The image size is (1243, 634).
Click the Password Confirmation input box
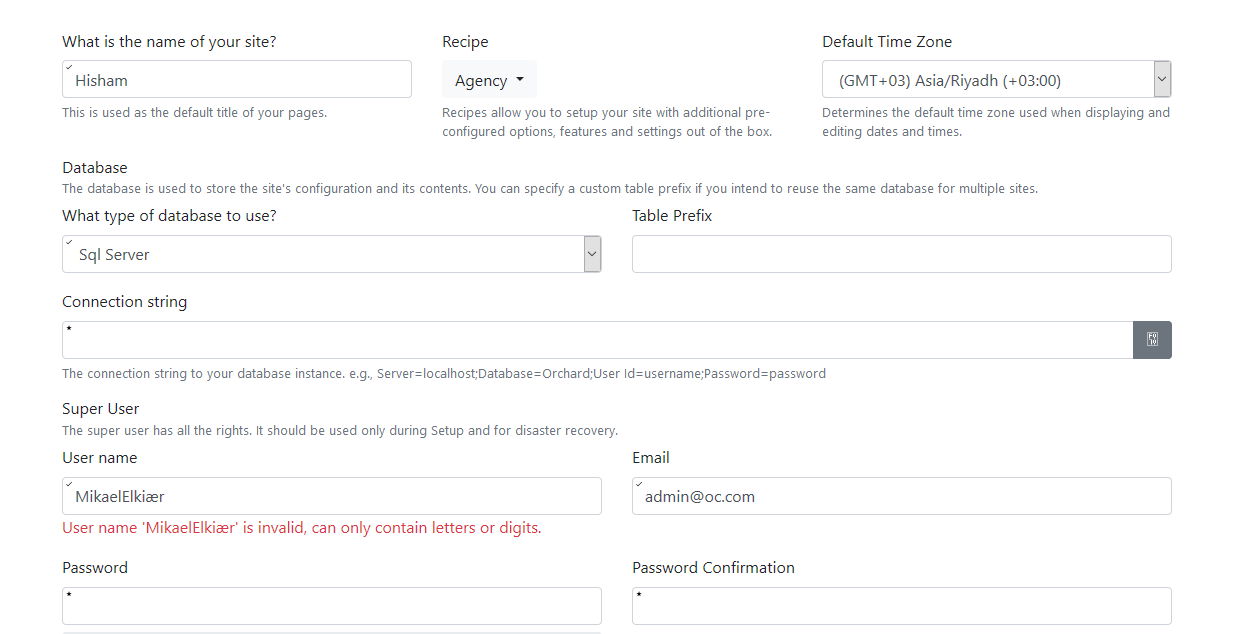pyautogui.click(x=900, y=606)
